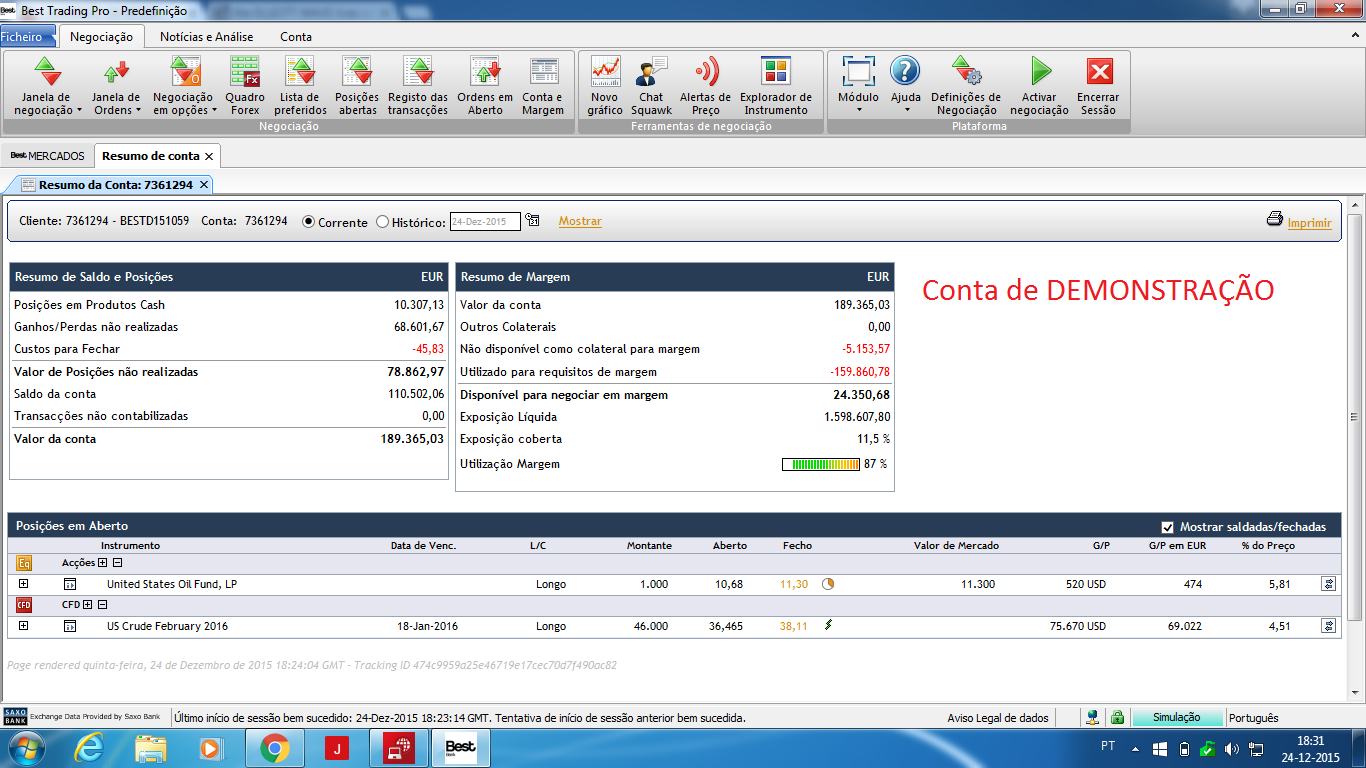
Task: Expand the US Crude February 2016 row
Action: (24, 626)
